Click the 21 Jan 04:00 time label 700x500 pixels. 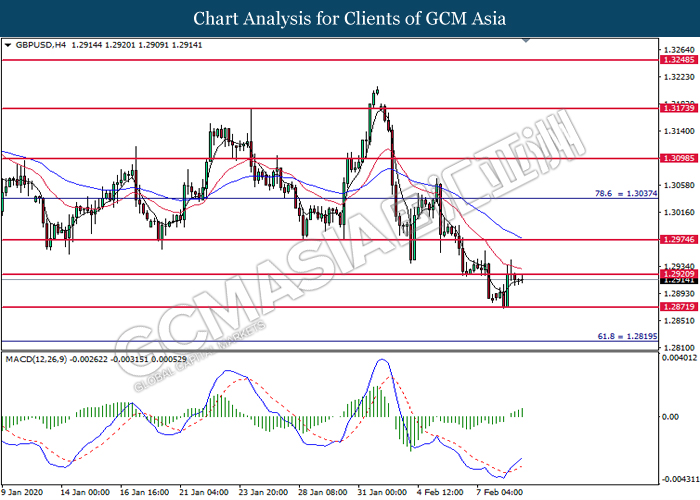click(x=204, y=492)
